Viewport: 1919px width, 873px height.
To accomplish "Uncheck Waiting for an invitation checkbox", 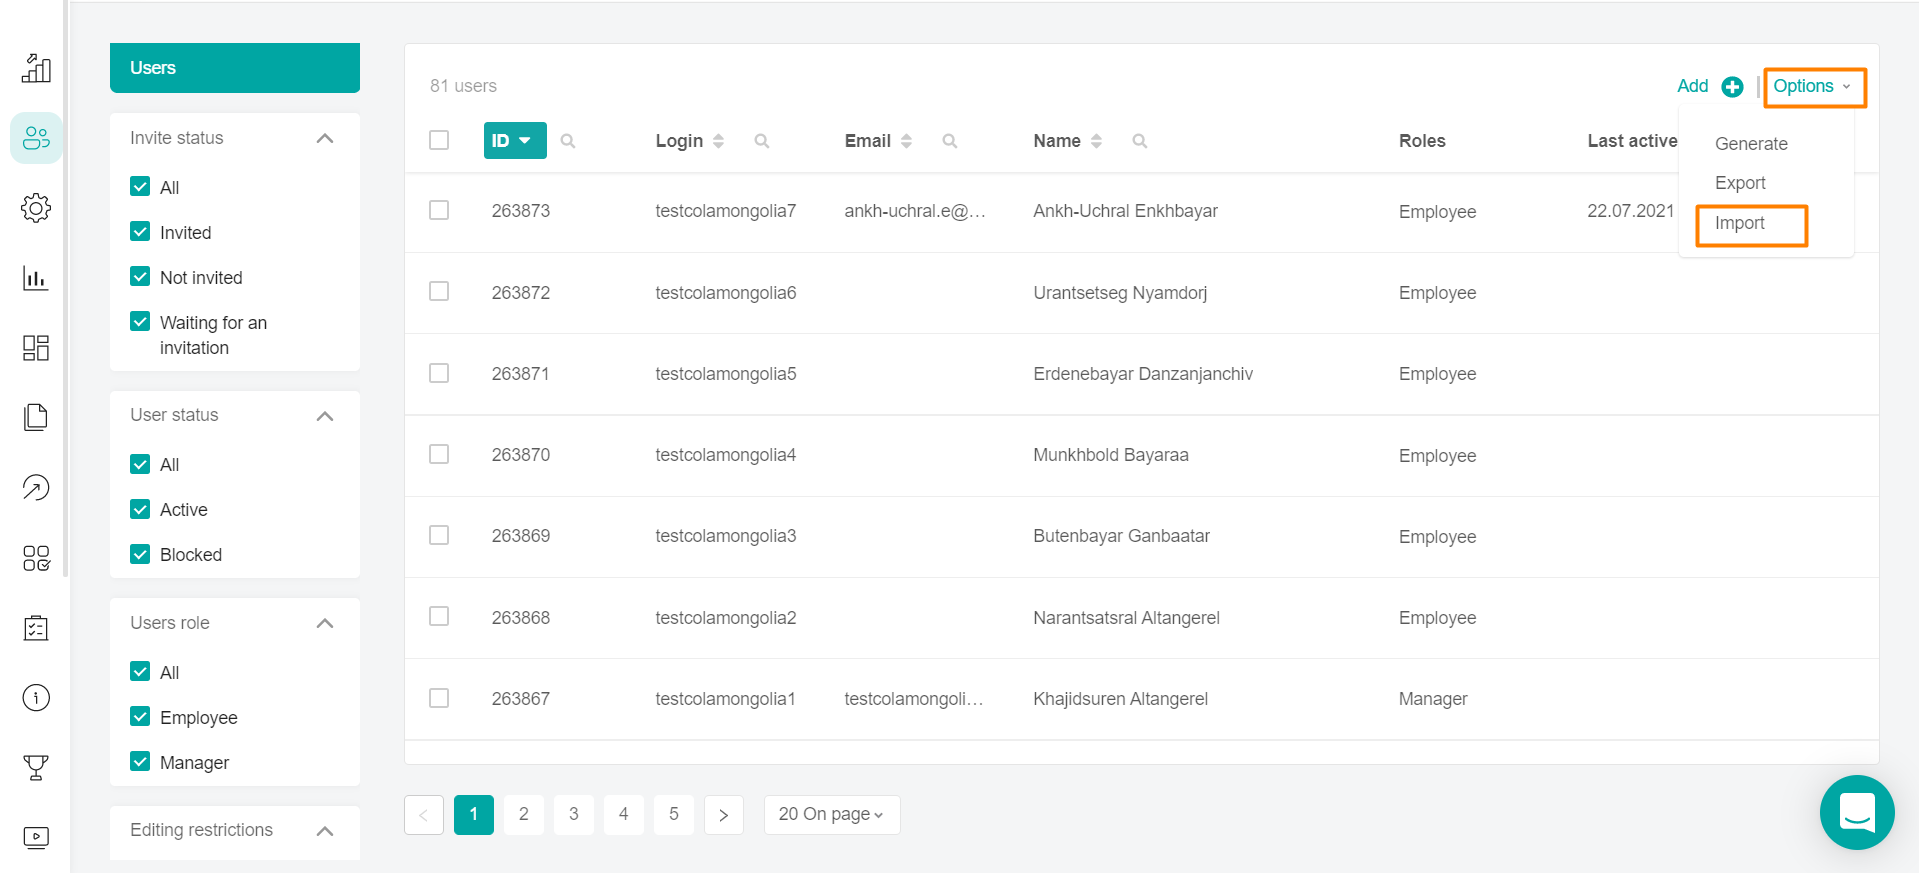I will pyautogui.click(x=140, y=322).
